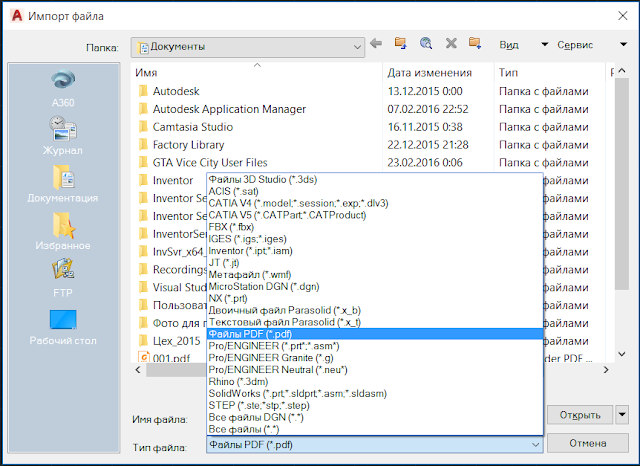
Task: Sort by the Имя column header
Action: 257,73
